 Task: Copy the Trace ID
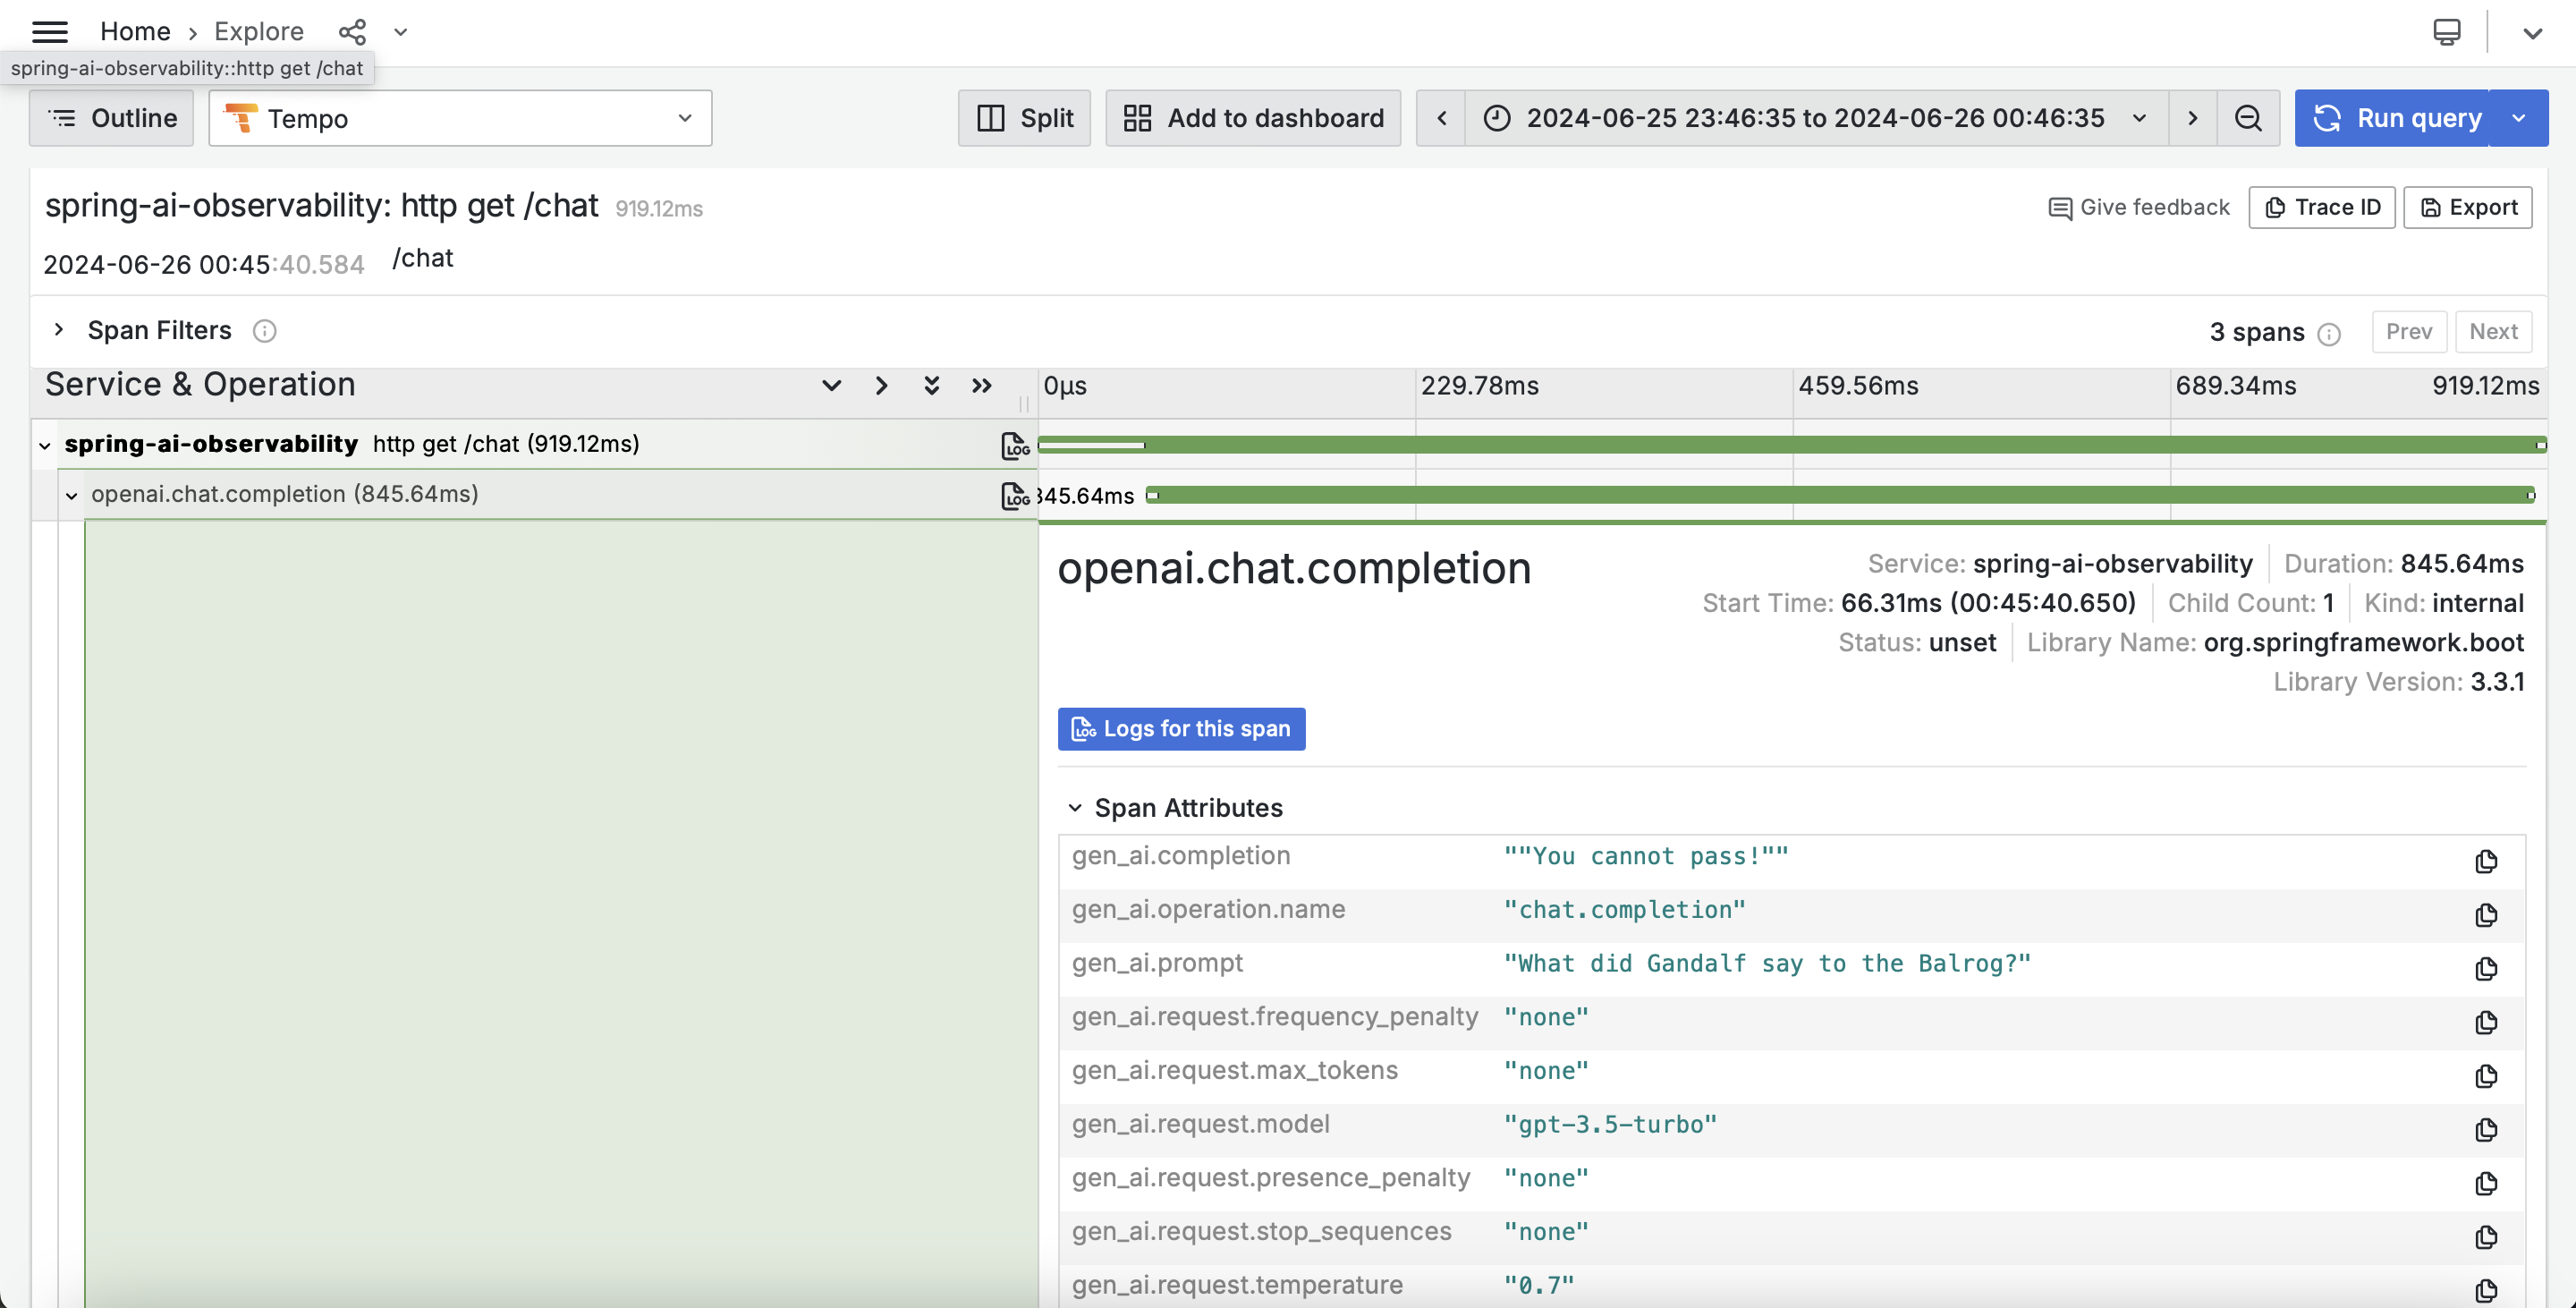2322,207
